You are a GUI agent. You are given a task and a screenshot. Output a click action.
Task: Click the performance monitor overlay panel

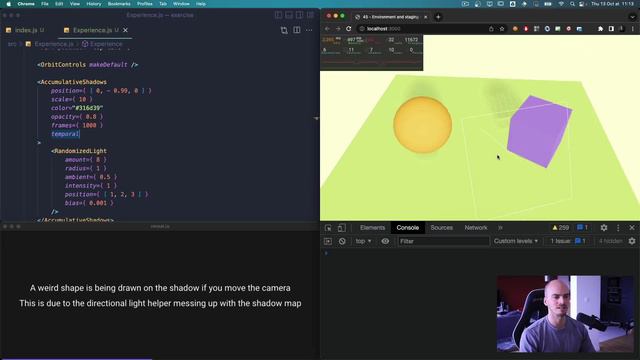(x=371, y=52)
